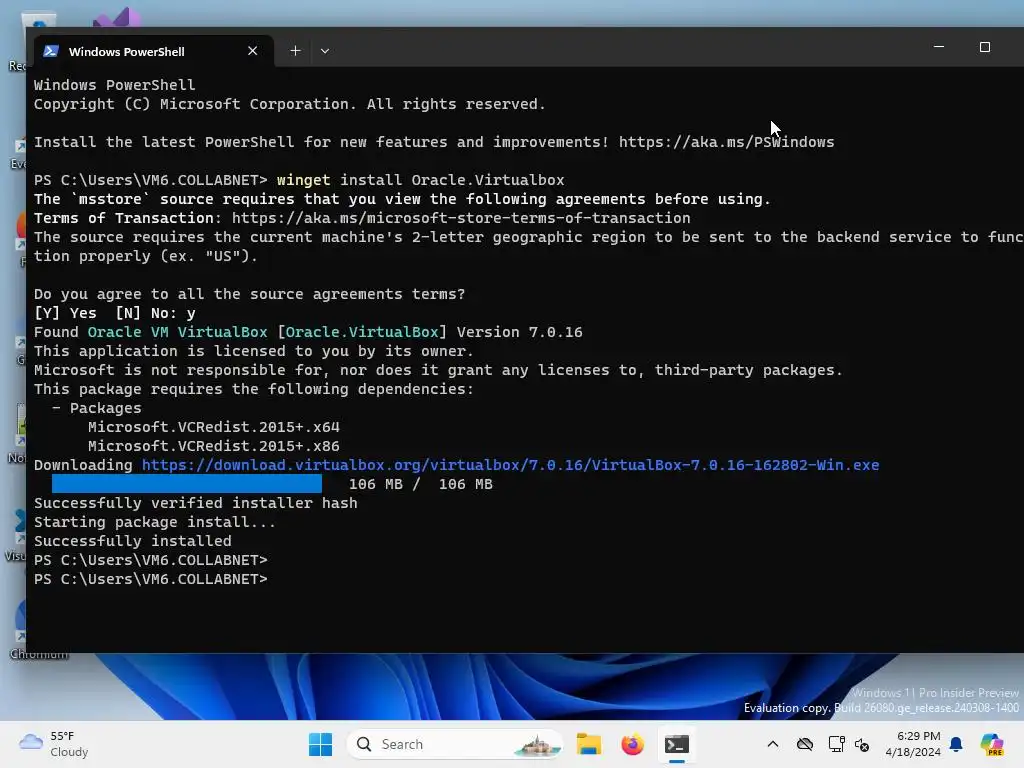Click the muted volume tray icon

point(862,744)
